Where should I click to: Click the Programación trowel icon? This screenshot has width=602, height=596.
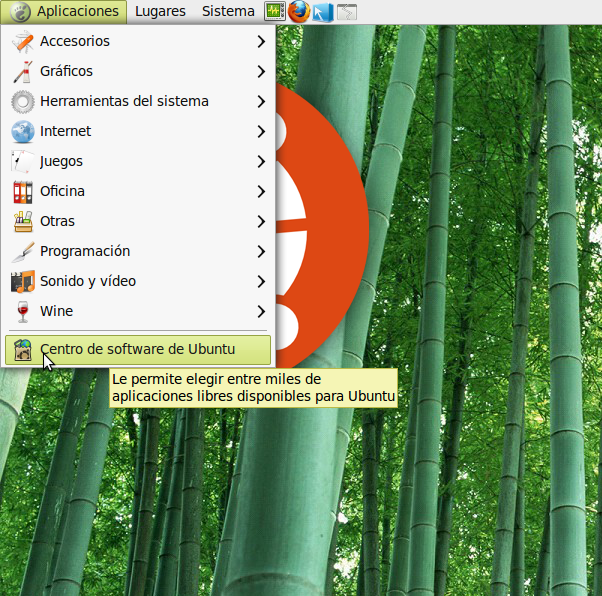23,252
